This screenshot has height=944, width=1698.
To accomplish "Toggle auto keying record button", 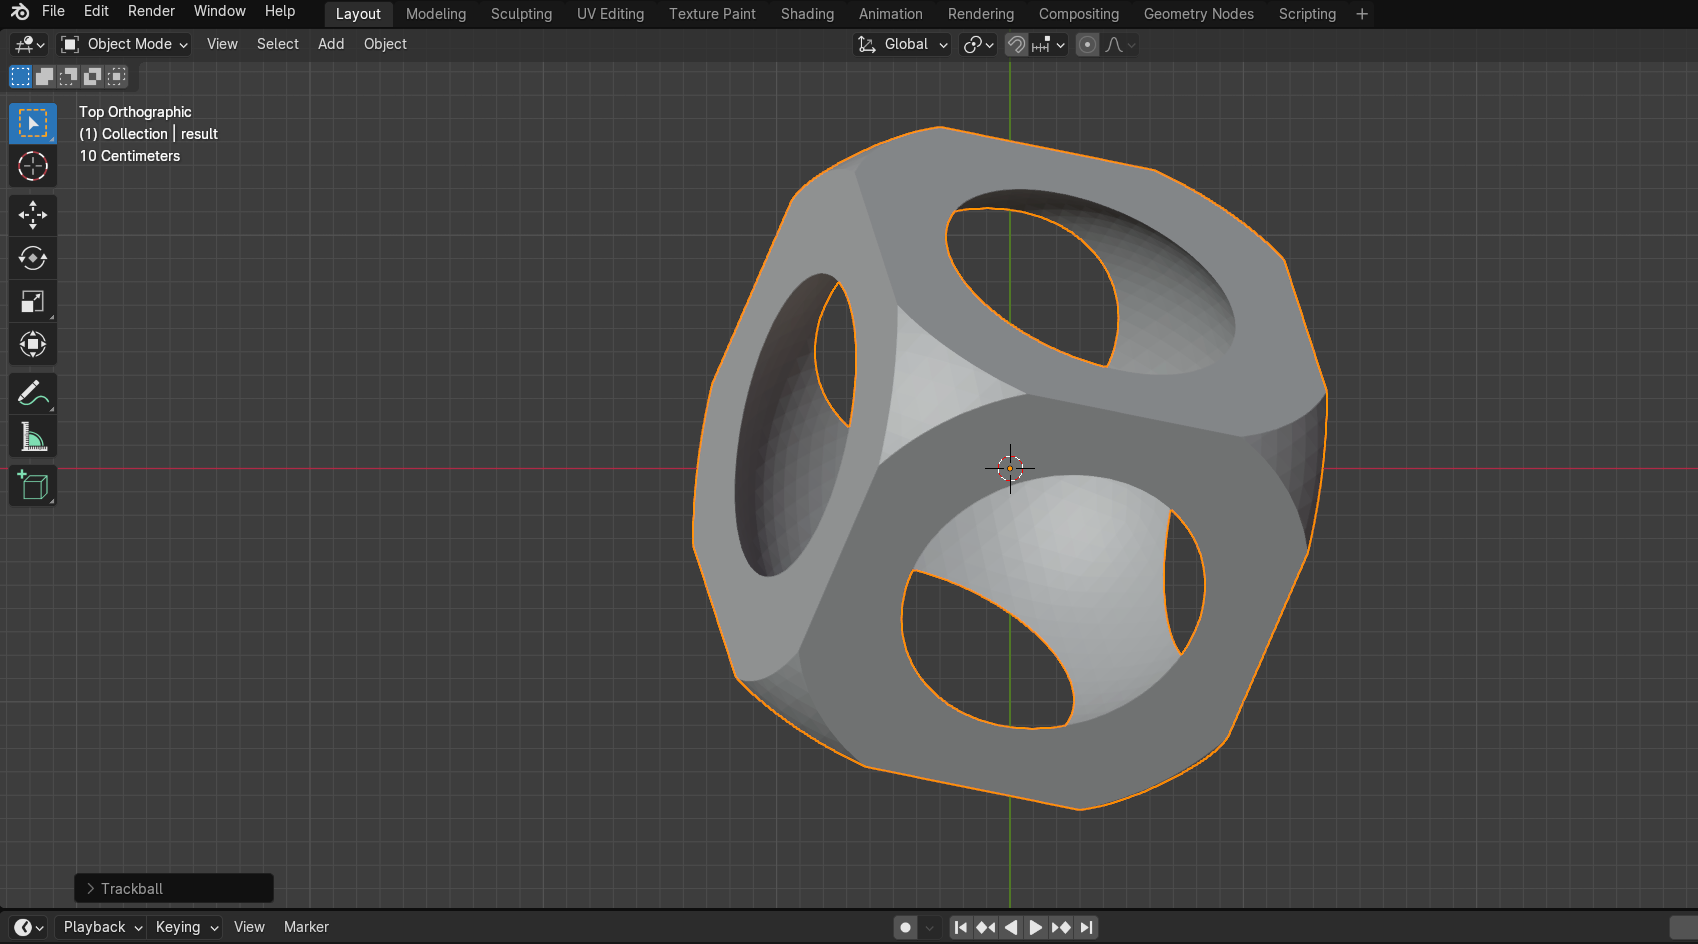I will click(905, 927).
